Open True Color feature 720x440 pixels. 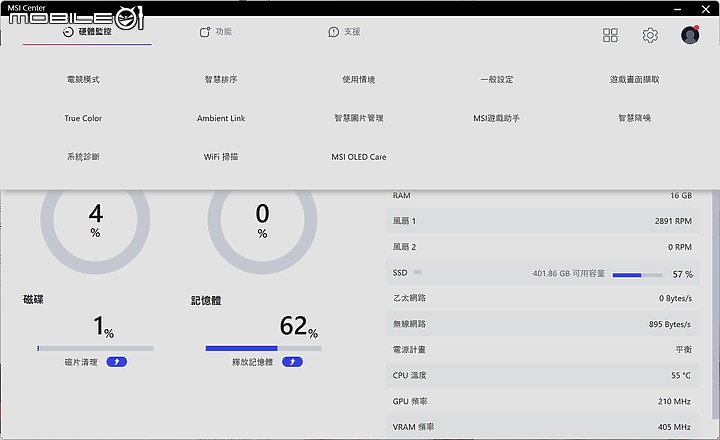point(83,118)
